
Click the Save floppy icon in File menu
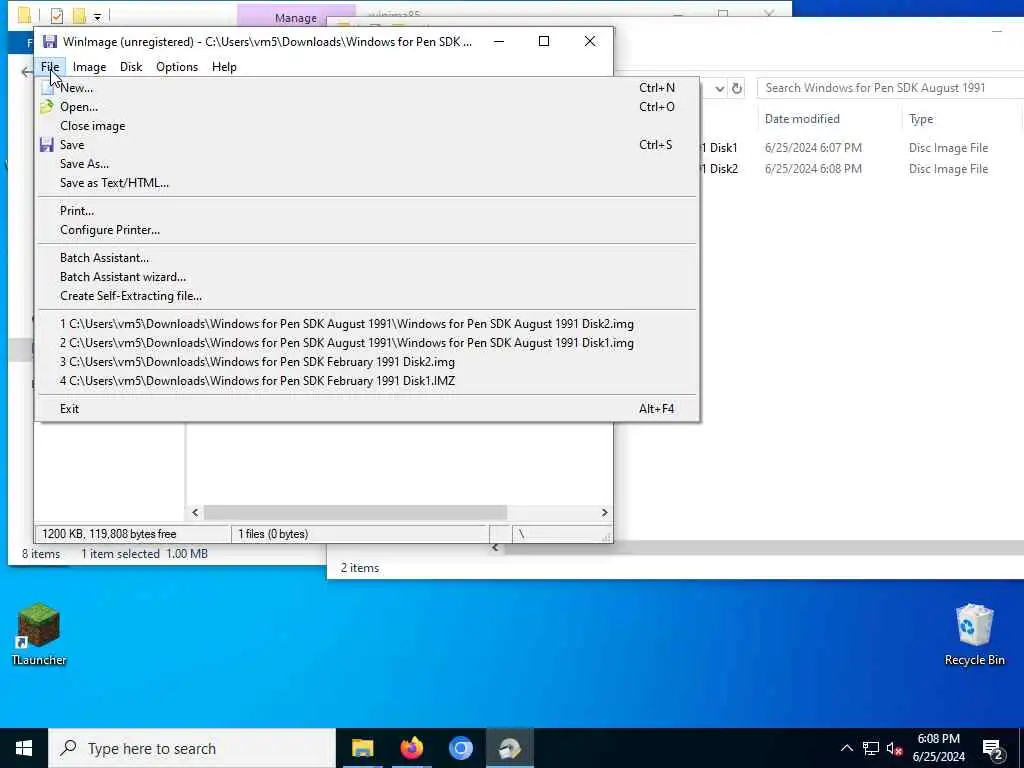tap(47, 145)
